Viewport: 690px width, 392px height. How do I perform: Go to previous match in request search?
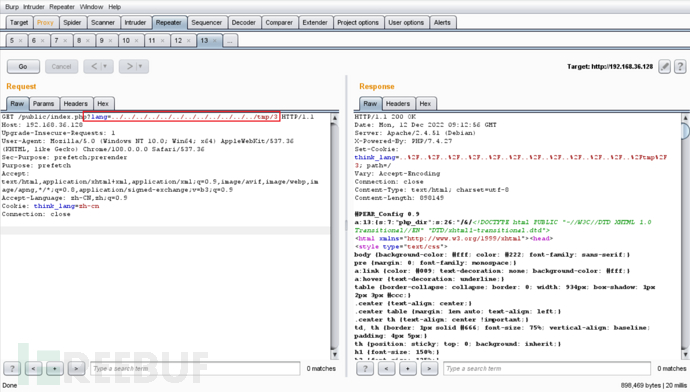33,368
